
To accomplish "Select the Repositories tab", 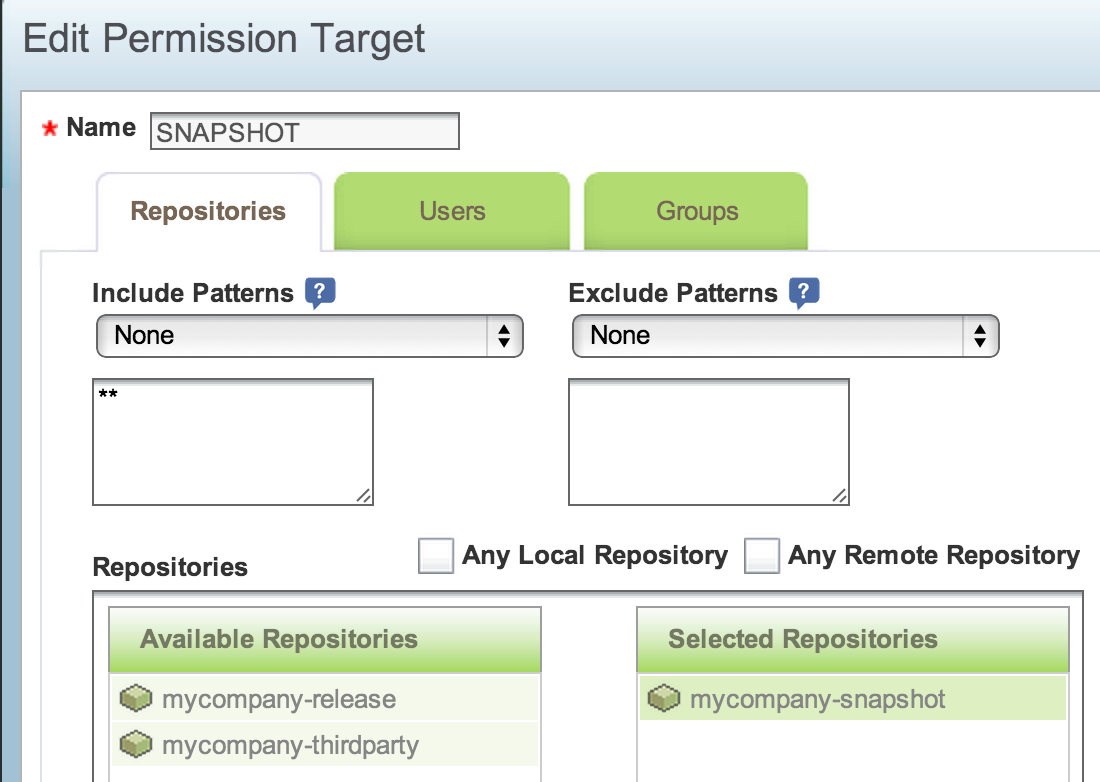I will point(208,211).
